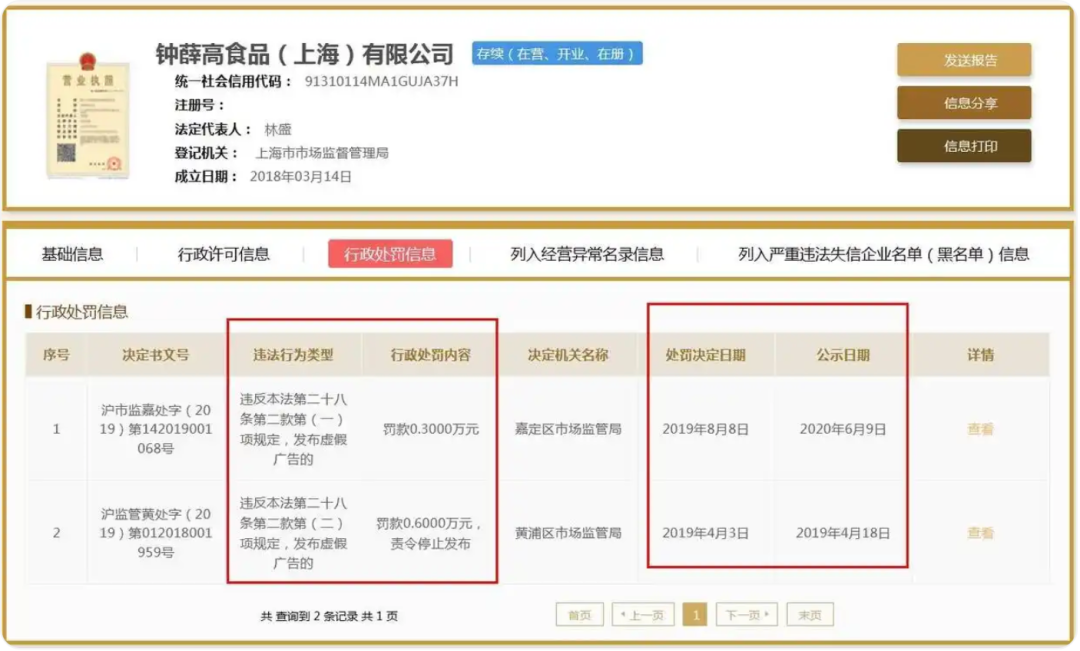This screenshot has height=651, width=1080.
Task: Click the 法定代表人 label
Action: 214,130
